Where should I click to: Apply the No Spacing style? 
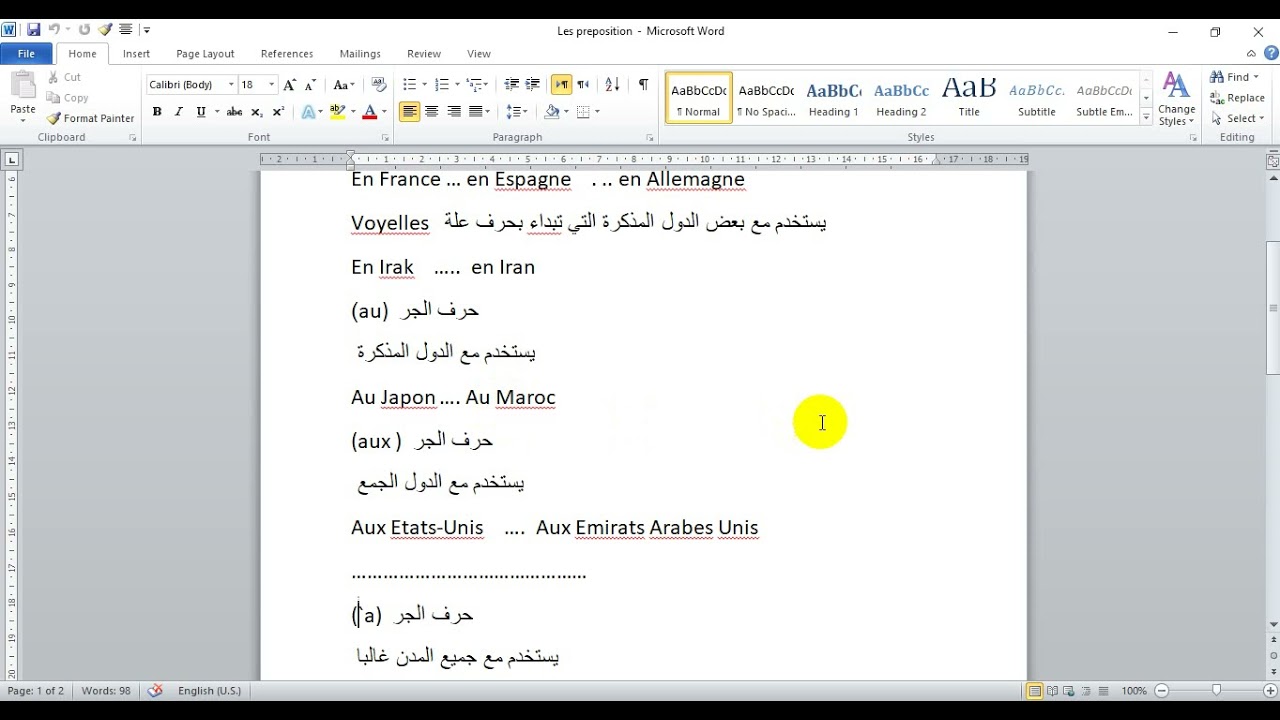(x=766, y=98)
